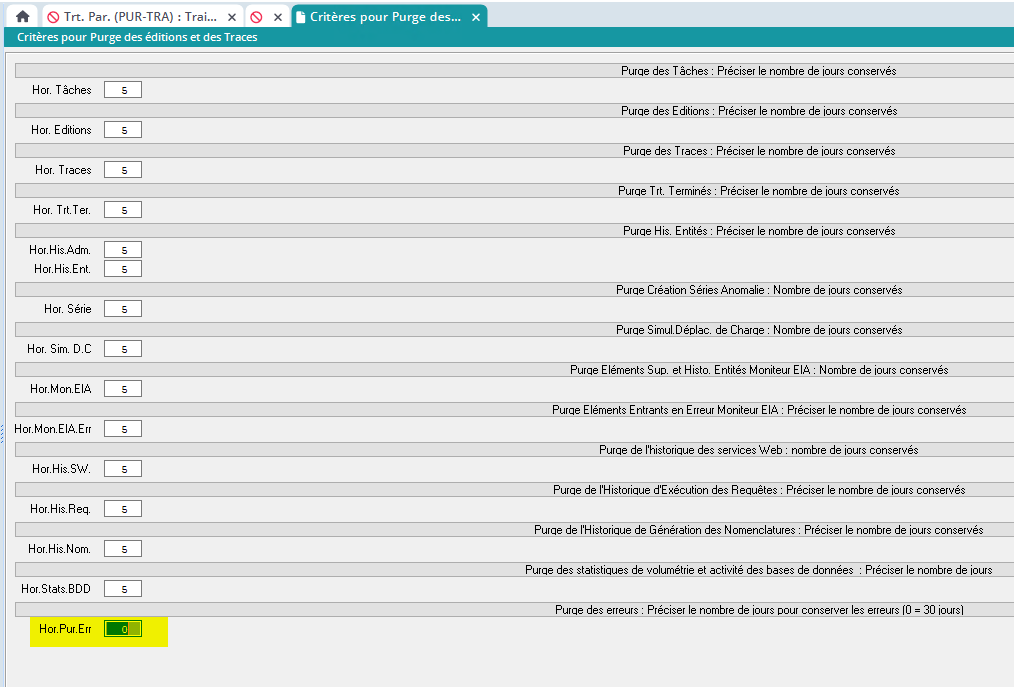Screen dimensions: 1014x687
Task: Go to the Home tab icon
Action: pyautogui.click(x=22, y=17)
